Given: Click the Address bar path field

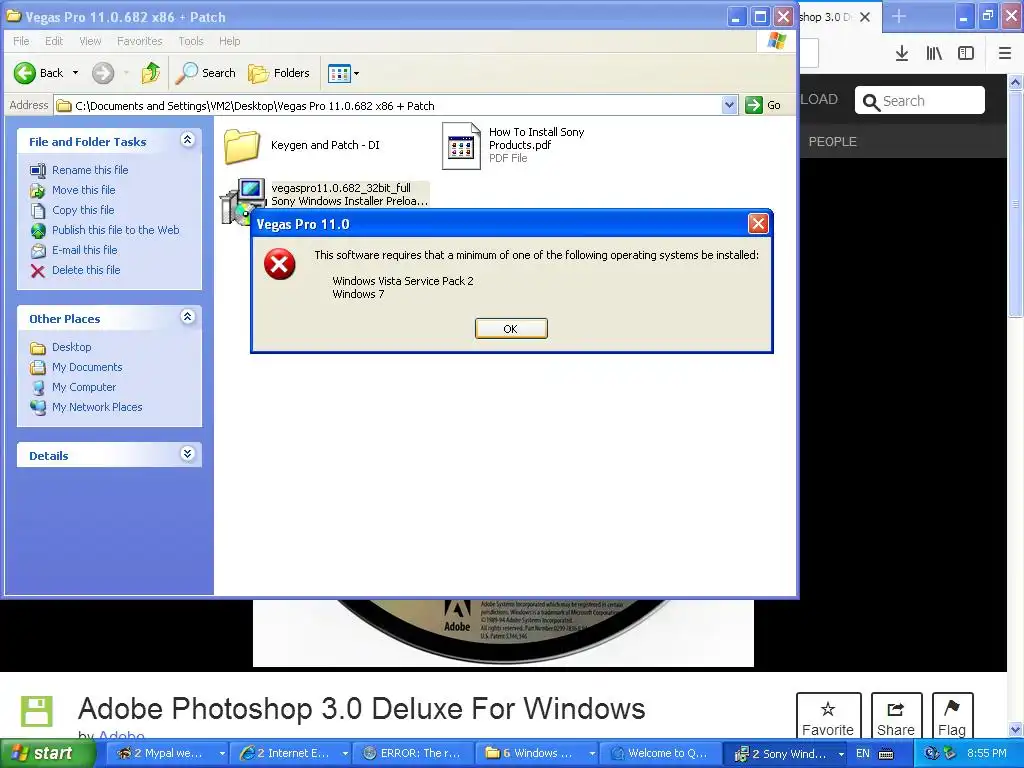Looking at the screenshot, I should [x=389, y=105].
